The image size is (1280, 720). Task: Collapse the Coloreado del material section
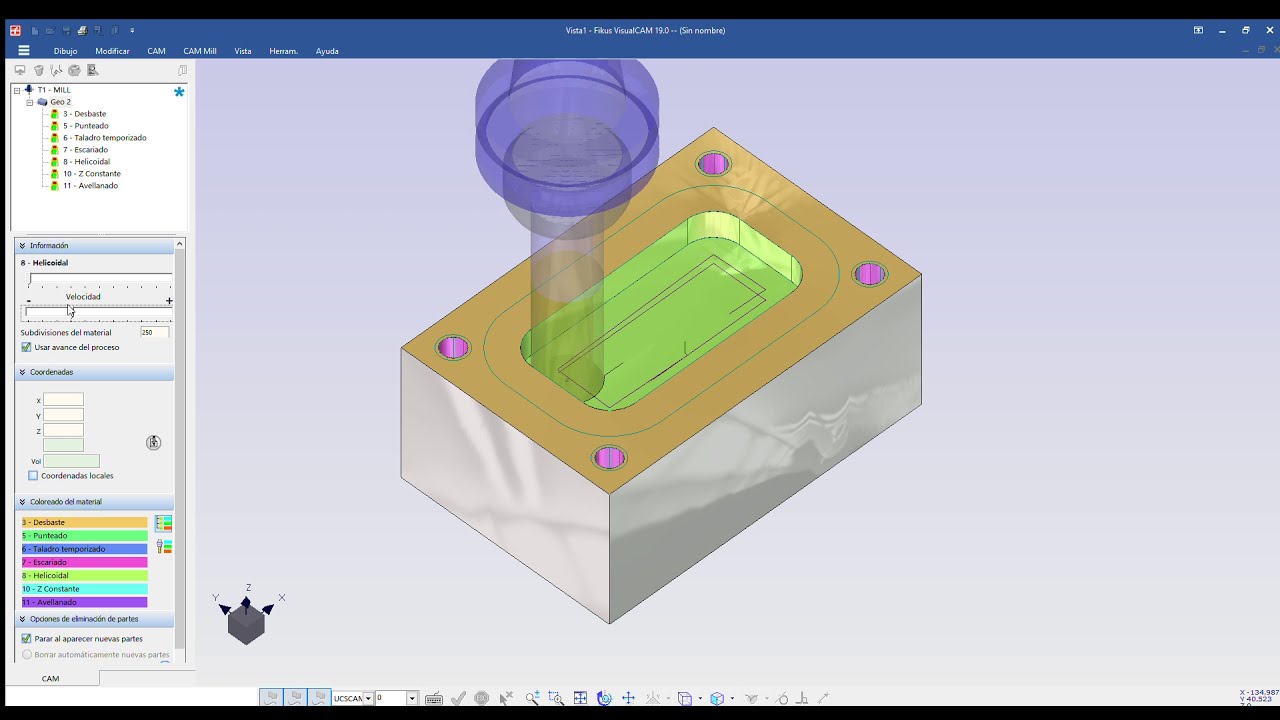point(22,502)
